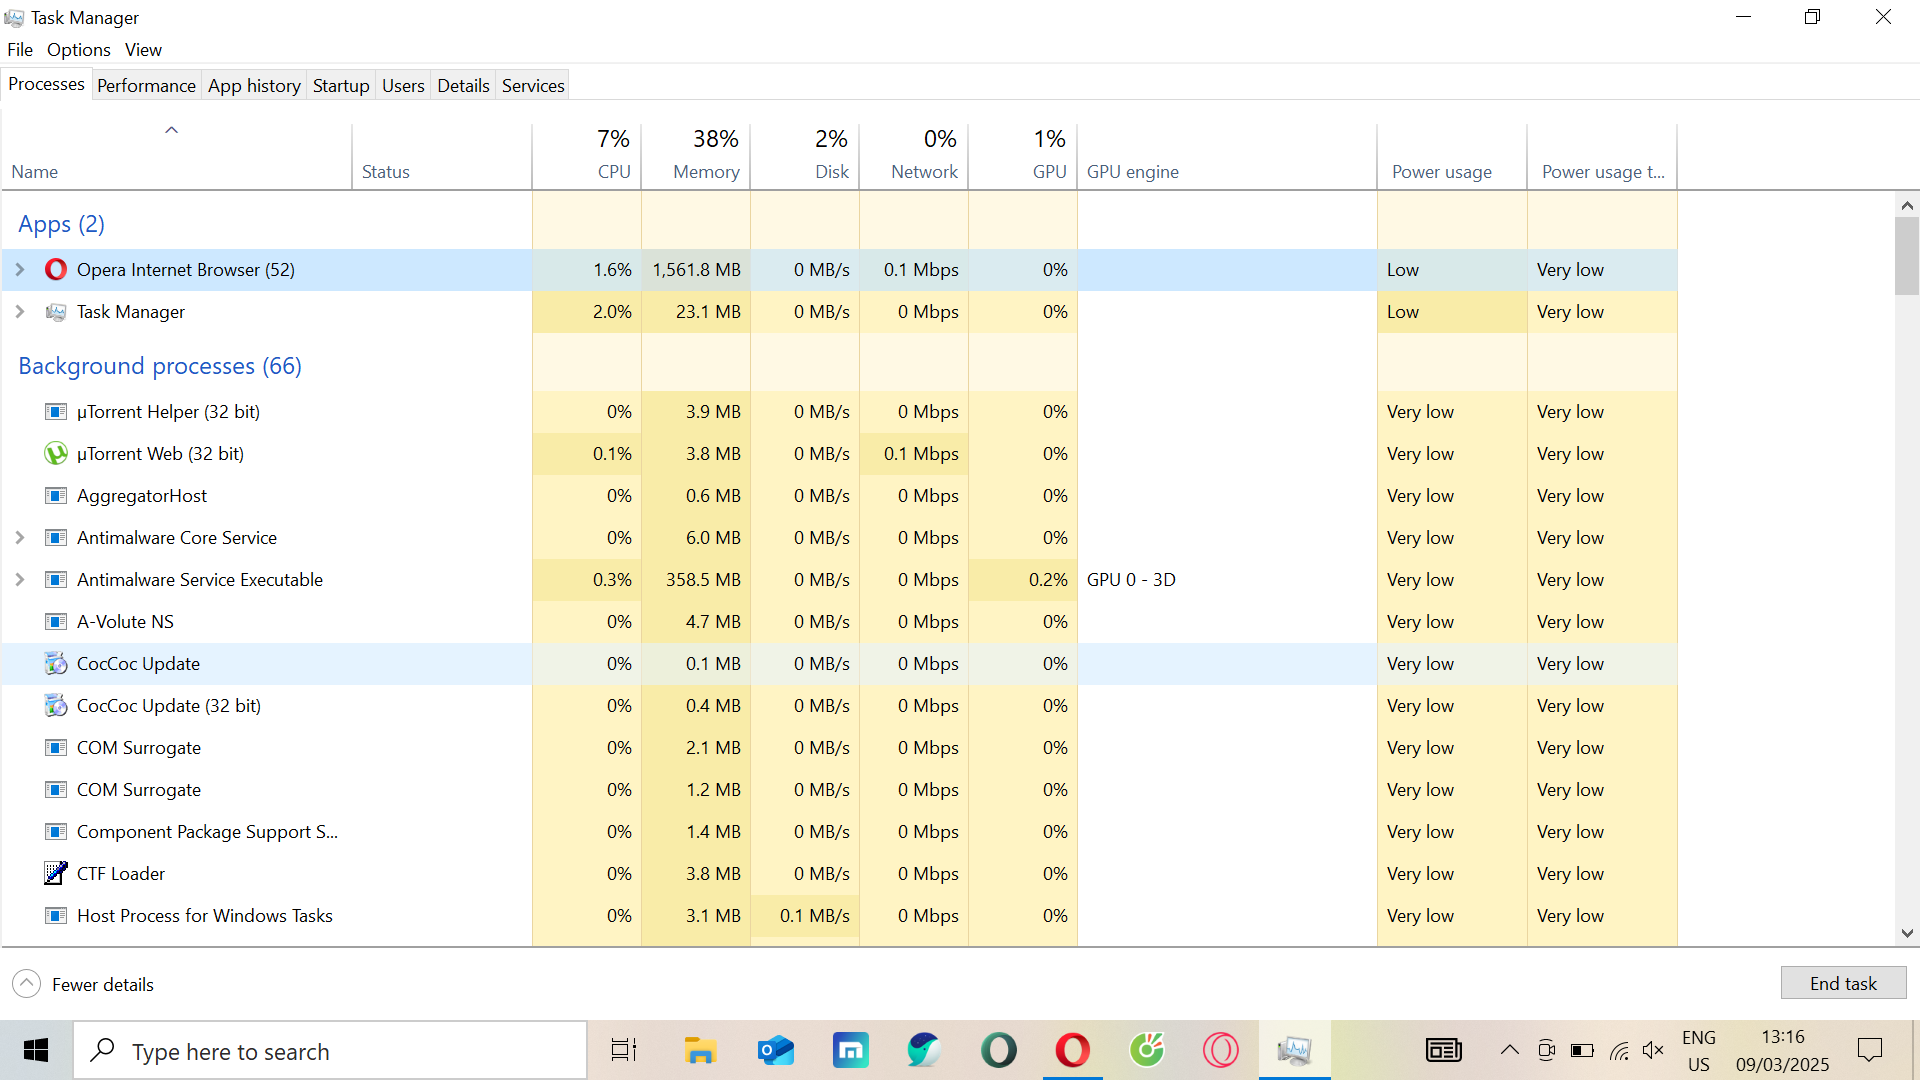Open Outlook from the taskbar
This screenshot has width=1920, height=1080.
[x=776, y=1051]
